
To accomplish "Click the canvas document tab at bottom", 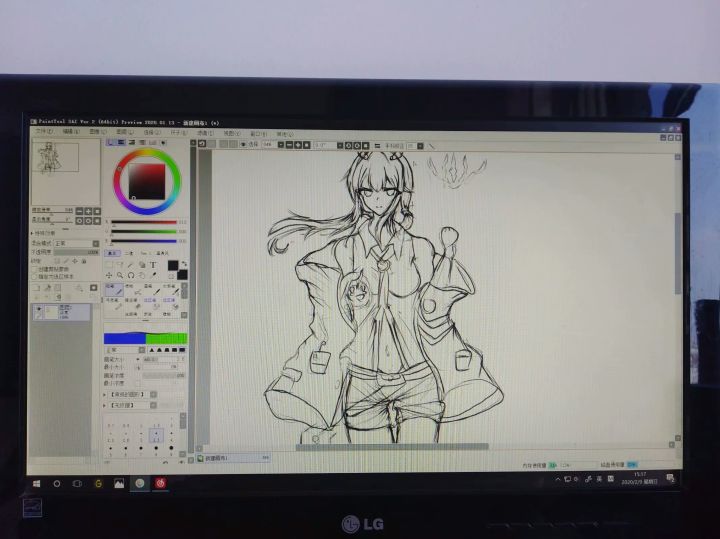I will coord(233,458).
